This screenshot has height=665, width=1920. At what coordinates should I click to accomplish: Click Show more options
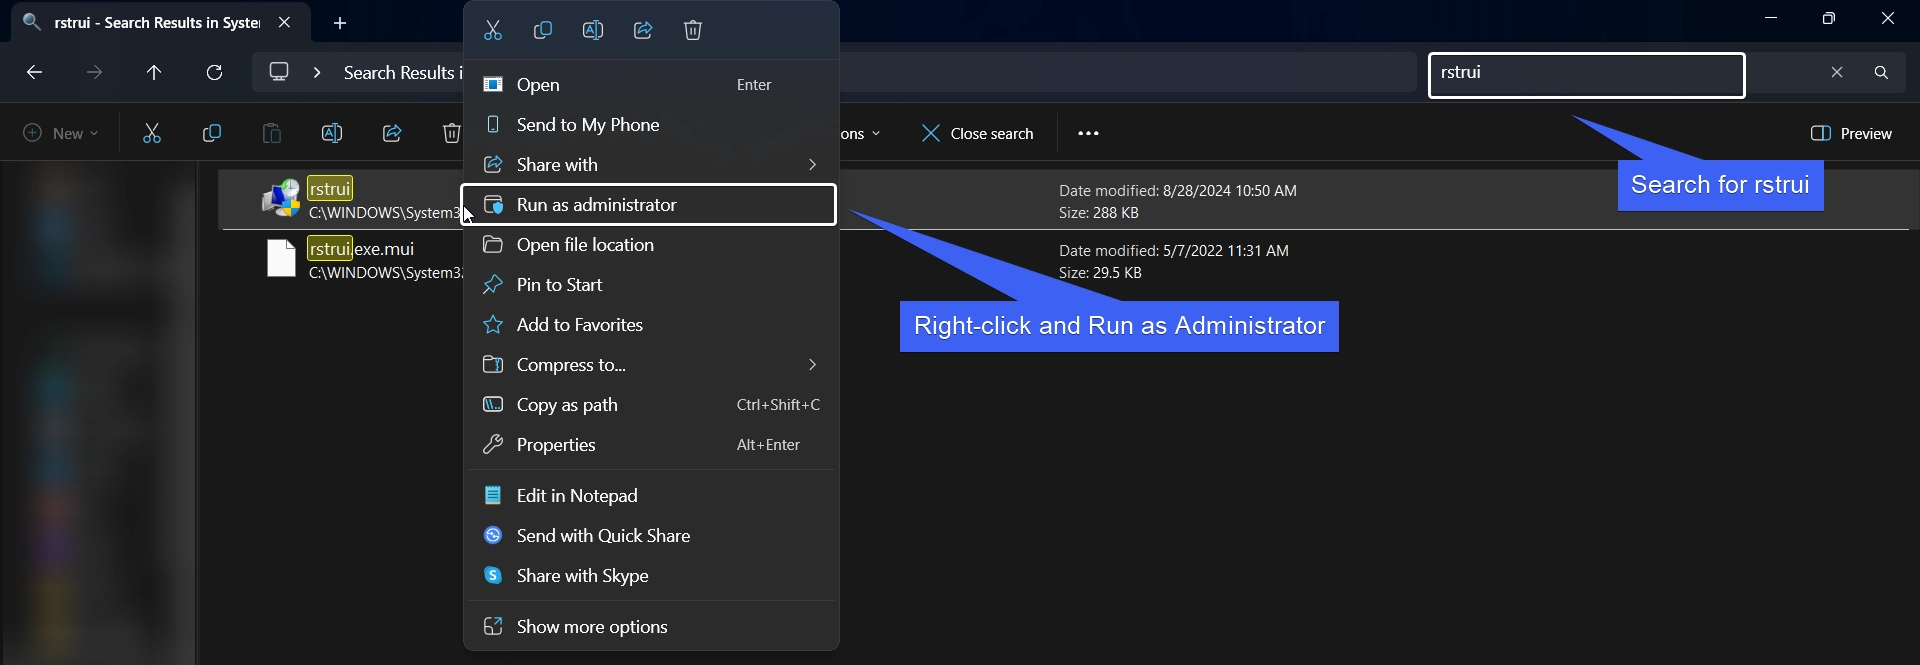(x=650, y=627)
